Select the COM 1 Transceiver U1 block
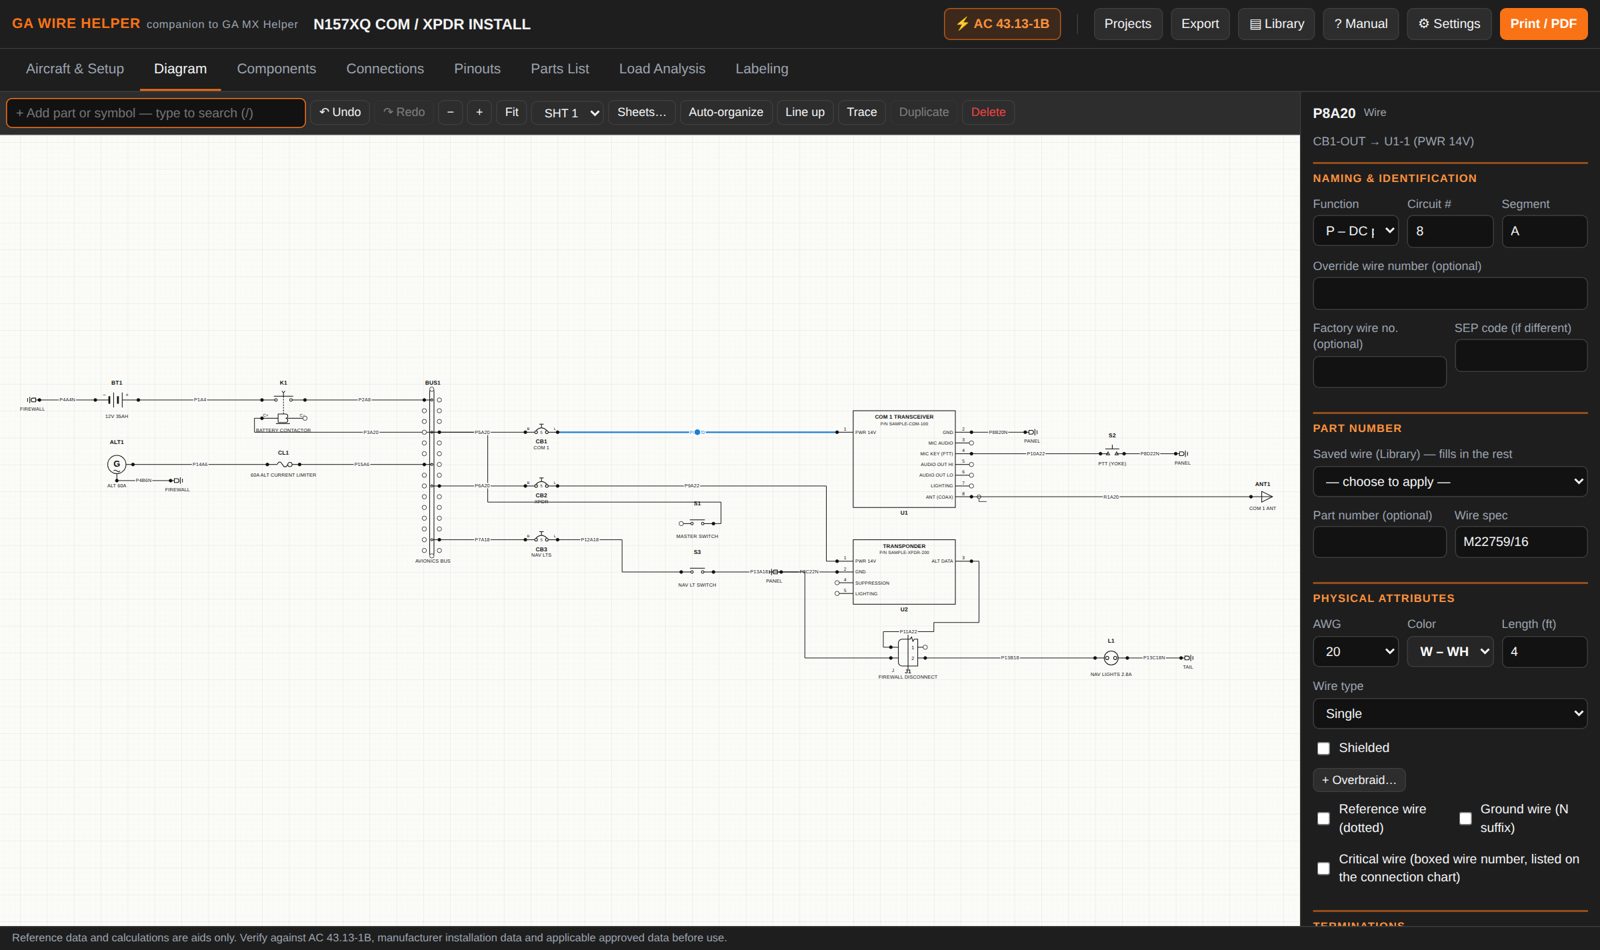The width and height of the screenshot is (1600, 950). (x=904, y=459)
